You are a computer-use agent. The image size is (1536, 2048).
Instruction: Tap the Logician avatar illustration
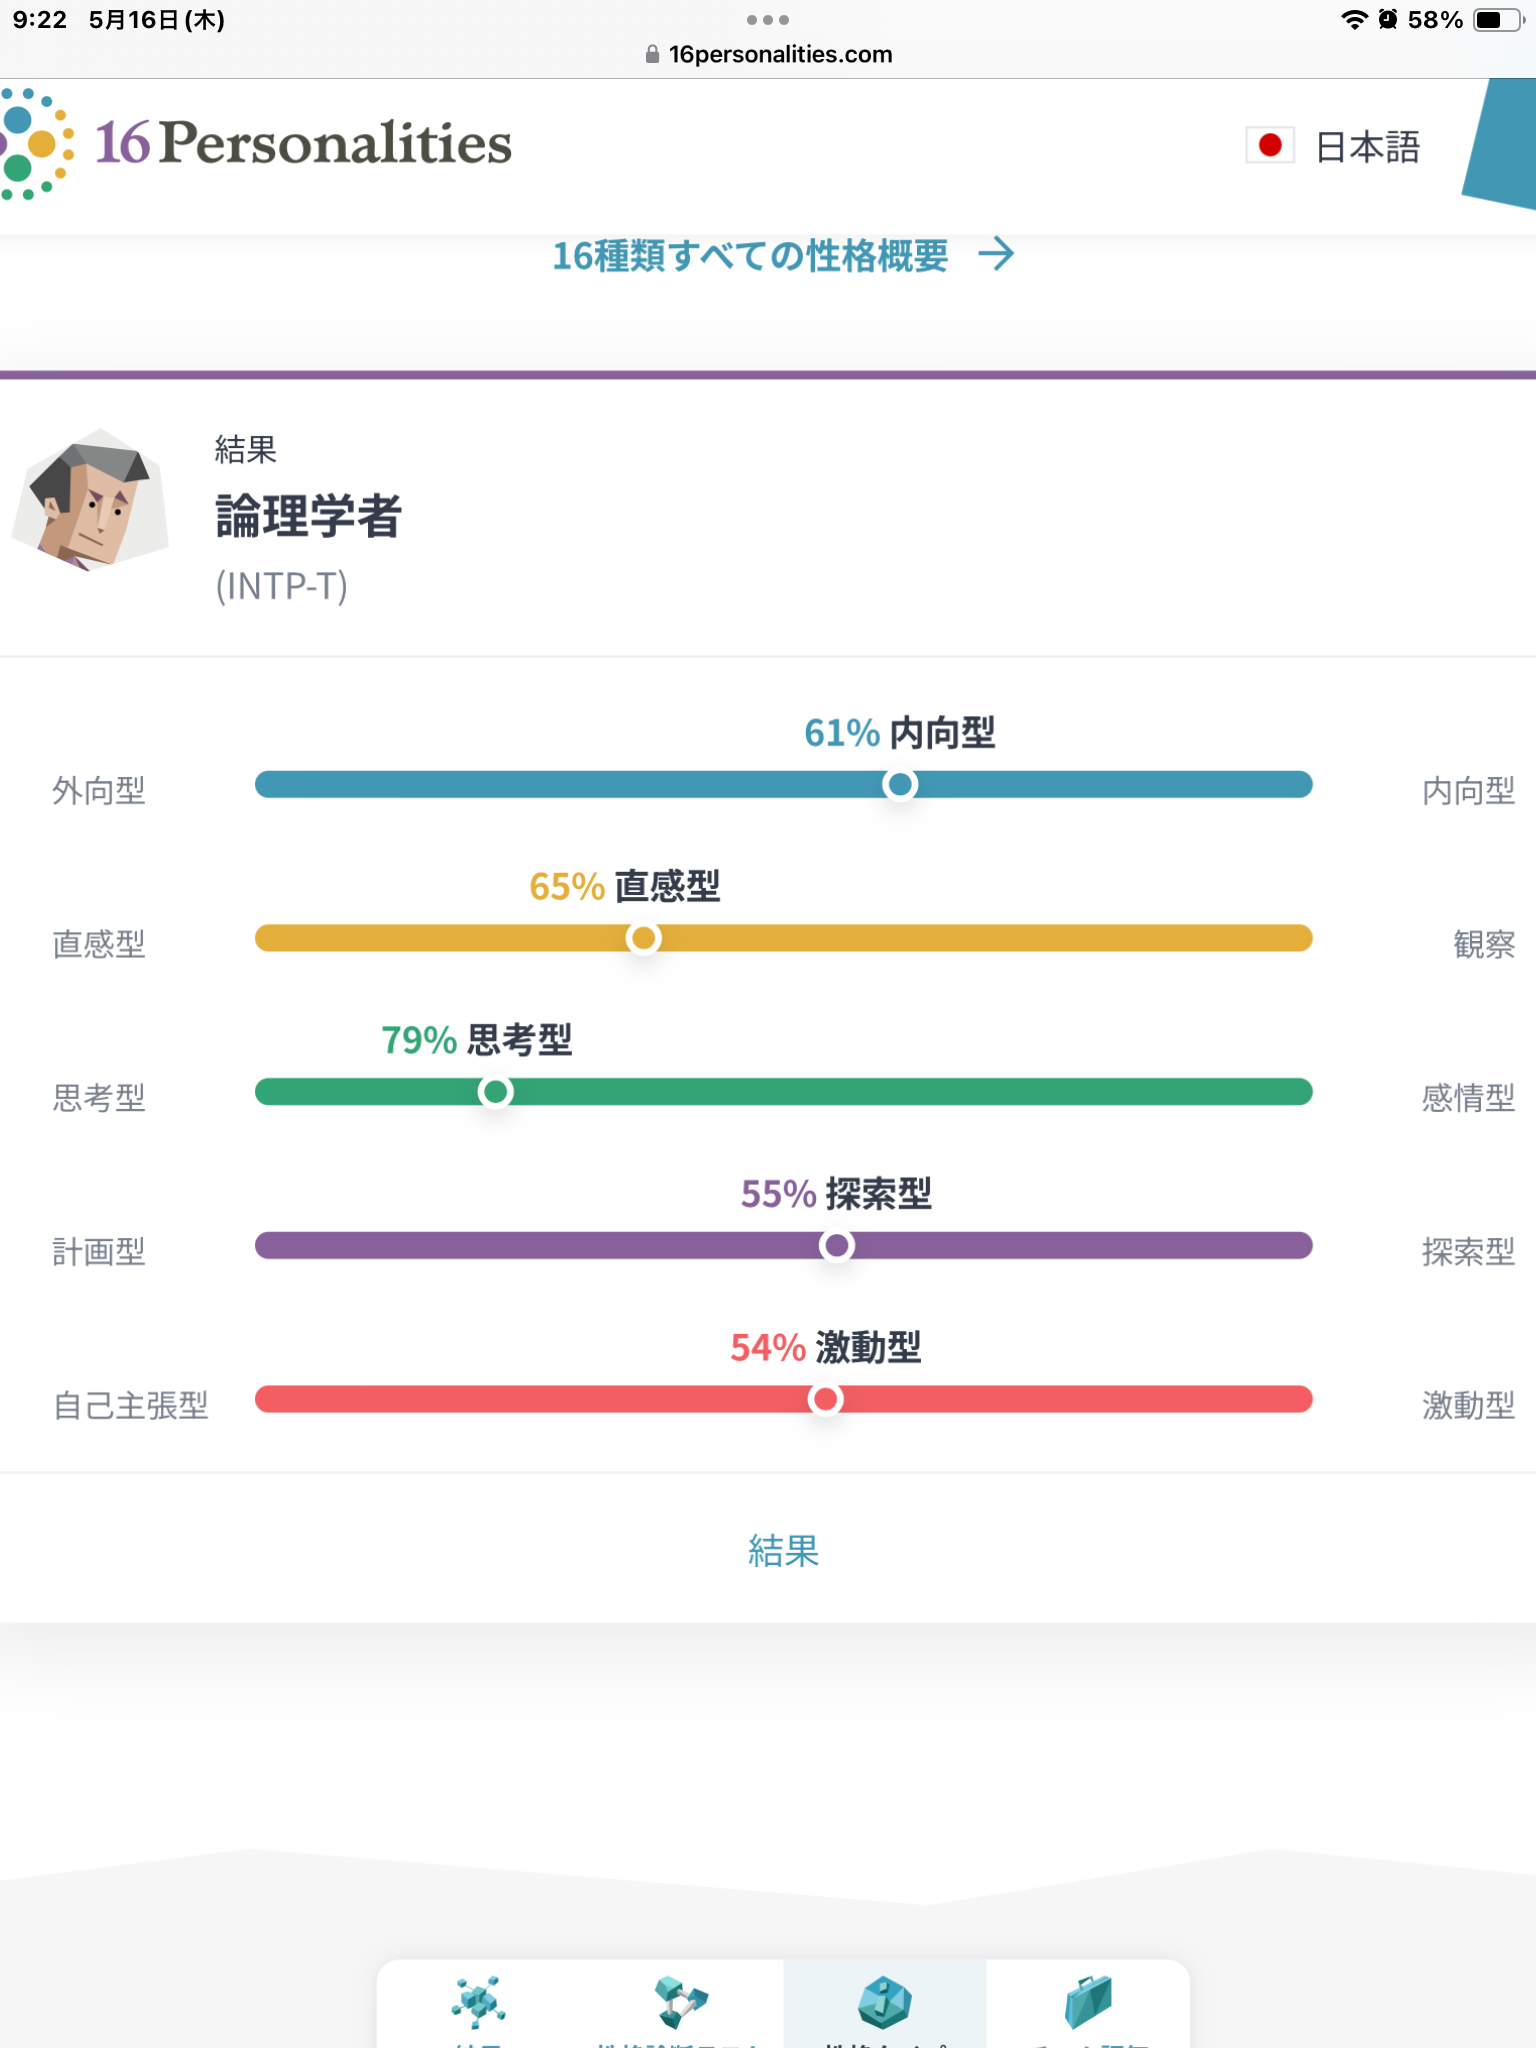90,500
